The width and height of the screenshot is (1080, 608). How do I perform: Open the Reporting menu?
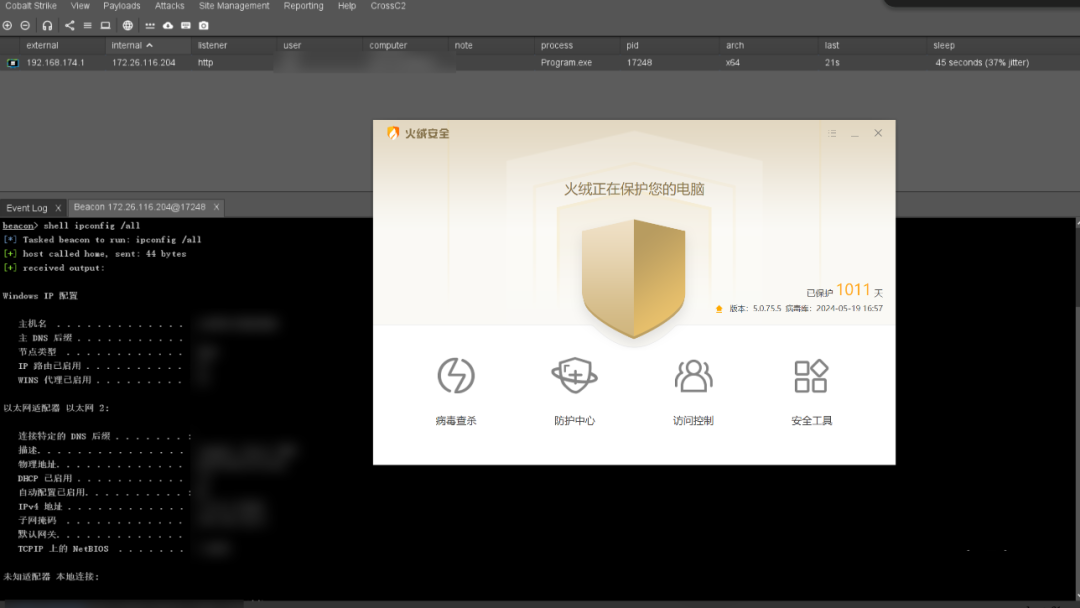point(303,6)
